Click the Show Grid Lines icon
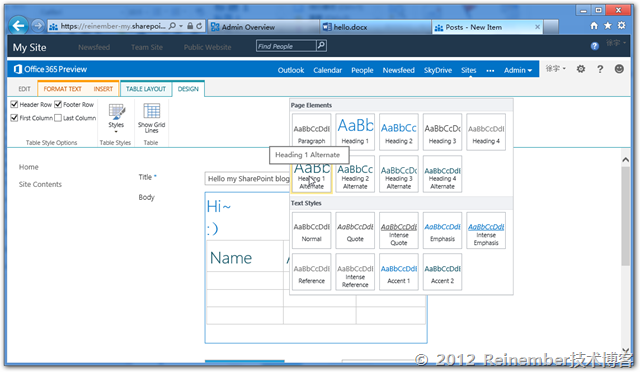Image resolution: width=640 pixels, height=372 pixels. (151, 111)
